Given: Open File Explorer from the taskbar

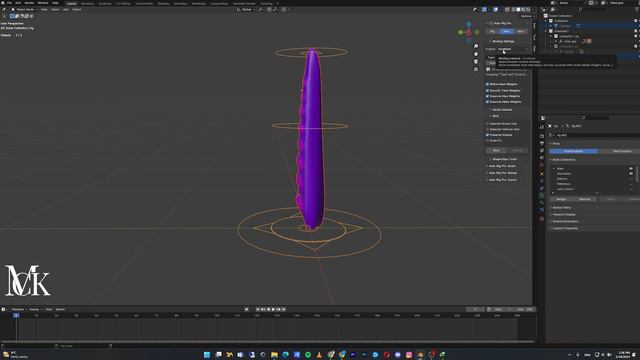Looking at the screenshot, I should click(274, 355).
